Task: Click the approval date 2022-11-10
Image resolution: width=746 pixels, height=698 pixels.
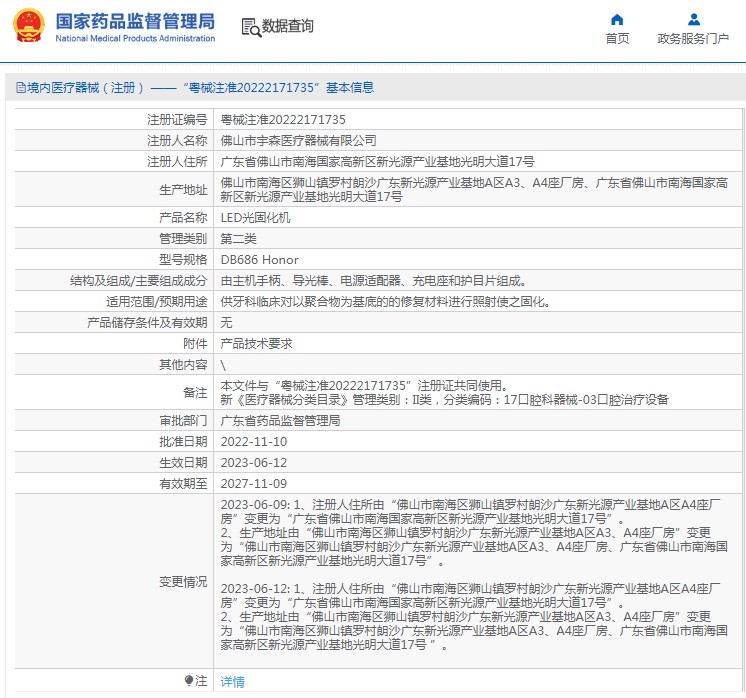Action: (253, 441)
